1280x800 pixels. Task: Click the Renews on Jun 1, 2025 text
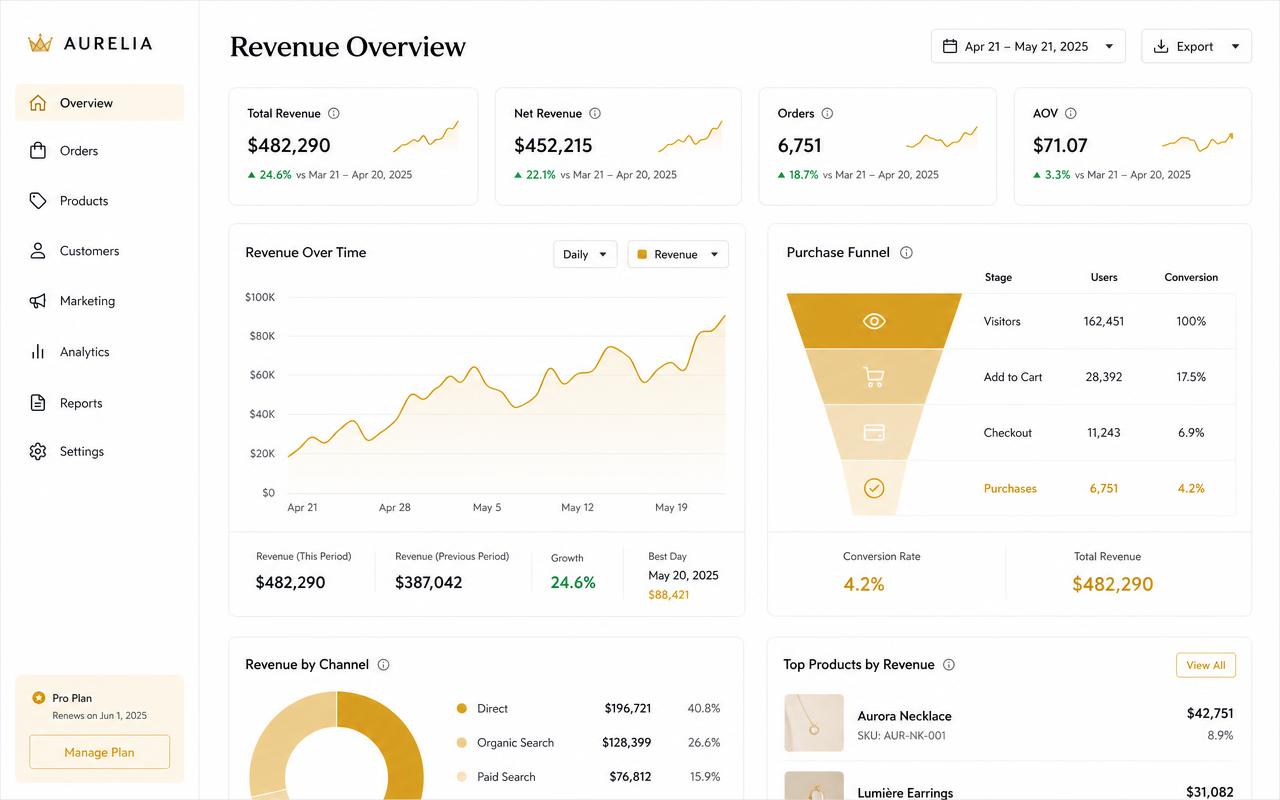click(x=99, y=716)
